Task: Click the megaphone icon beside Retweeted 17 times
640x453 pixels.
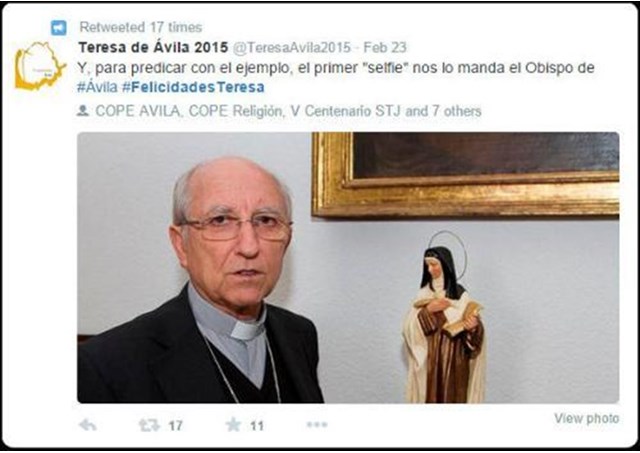Action: click(58, 28)
